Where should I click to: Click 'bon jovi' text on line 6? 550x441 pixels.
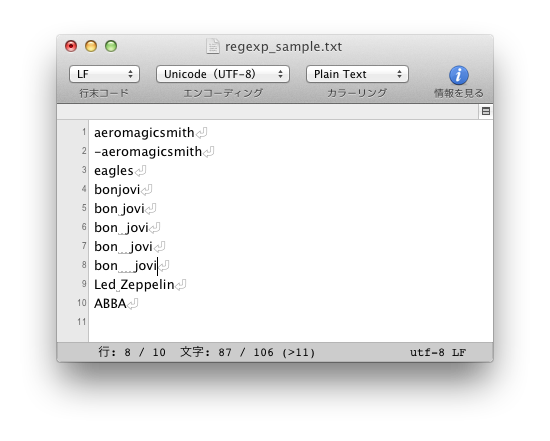(x=121, y=228)
